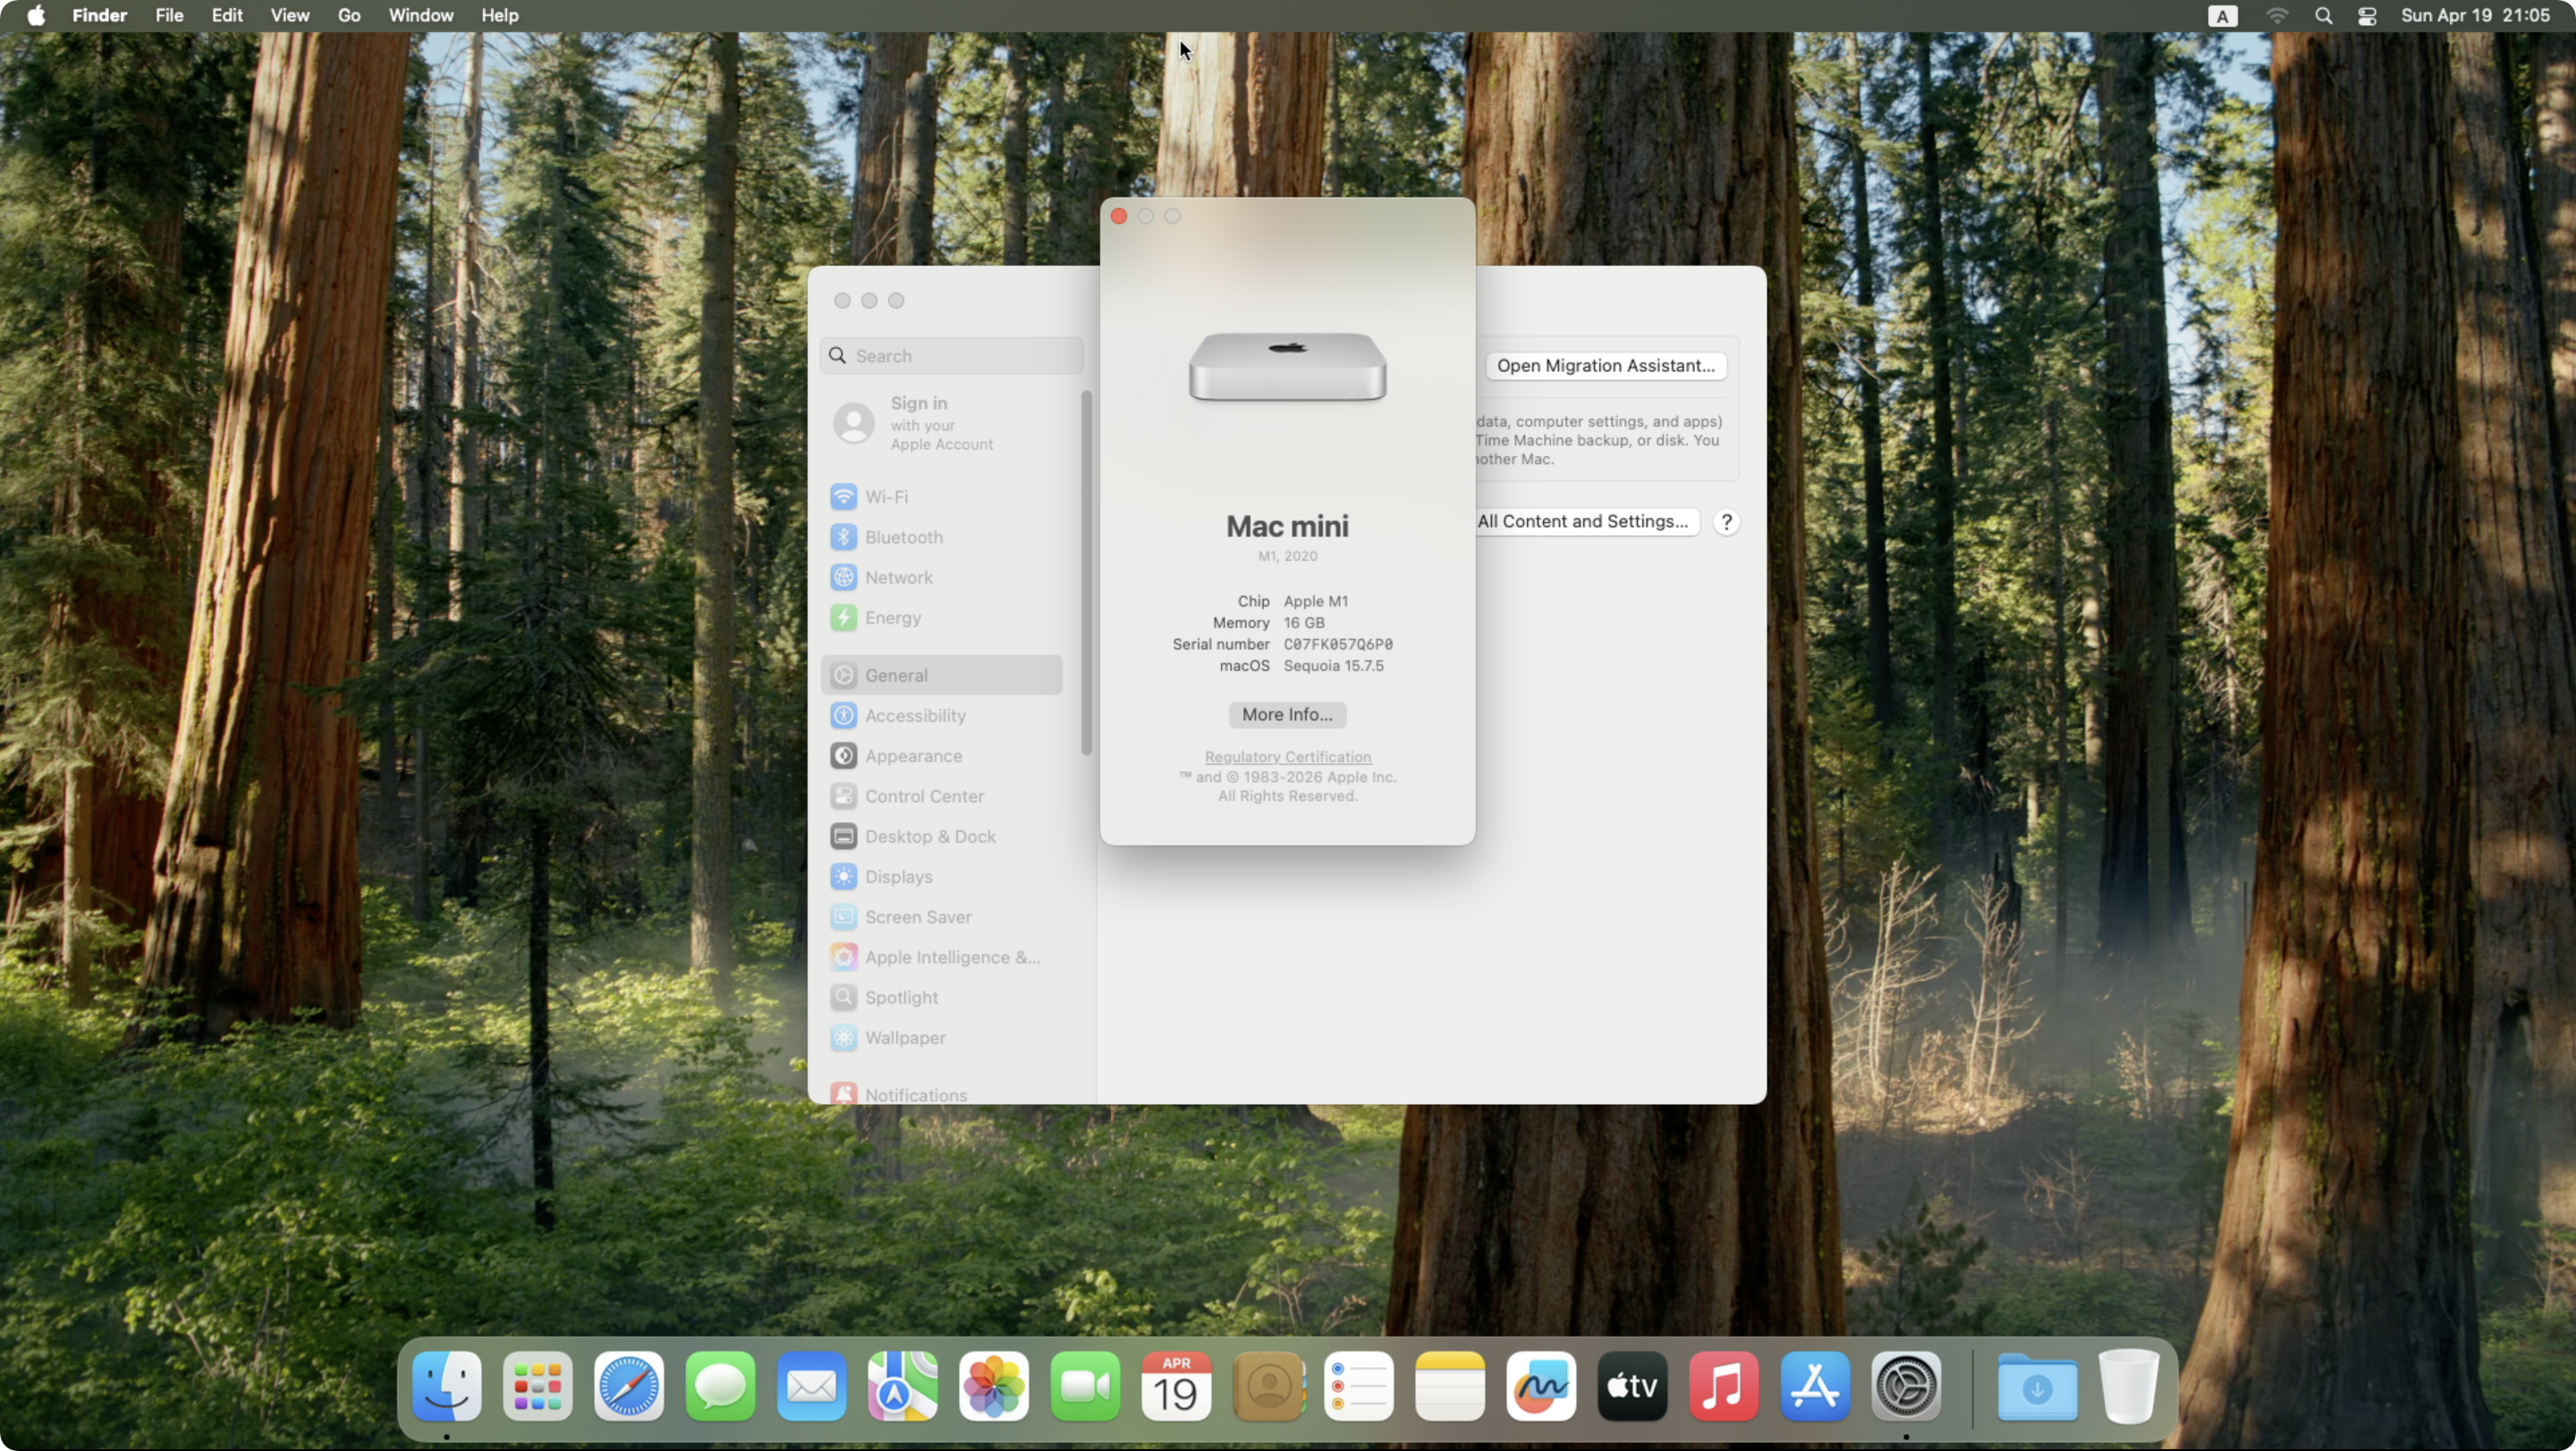Select Control Center in the settings sidebar

942,796
